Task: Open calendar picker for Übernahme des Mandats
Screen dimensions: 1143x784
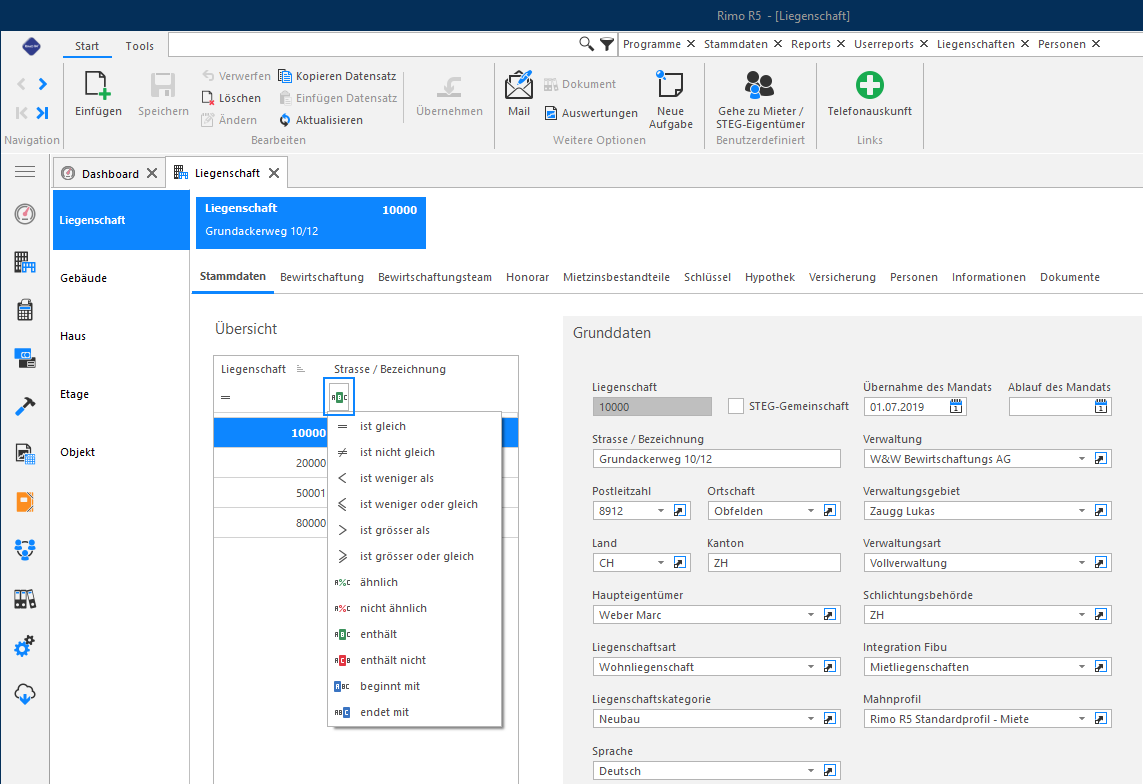Action: [956, 407]
